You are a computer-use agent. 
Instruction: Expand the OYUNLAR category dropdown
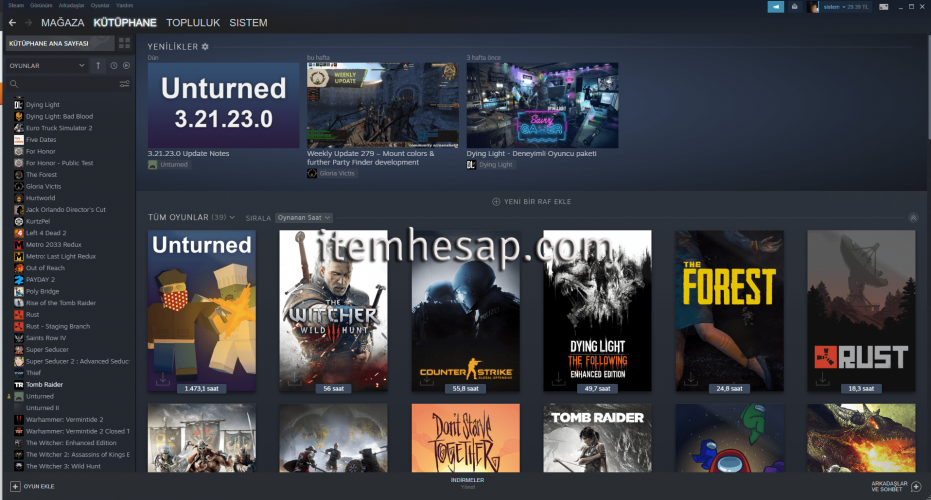[81, 66]
